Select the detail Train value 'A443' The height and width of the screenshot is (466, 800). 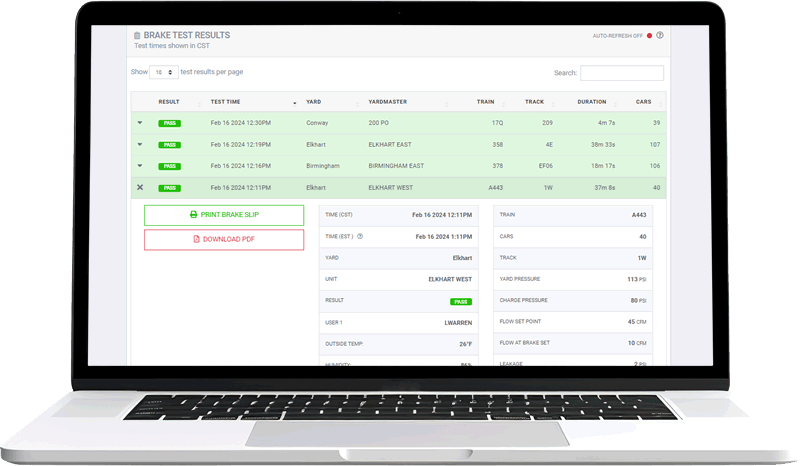639,215
